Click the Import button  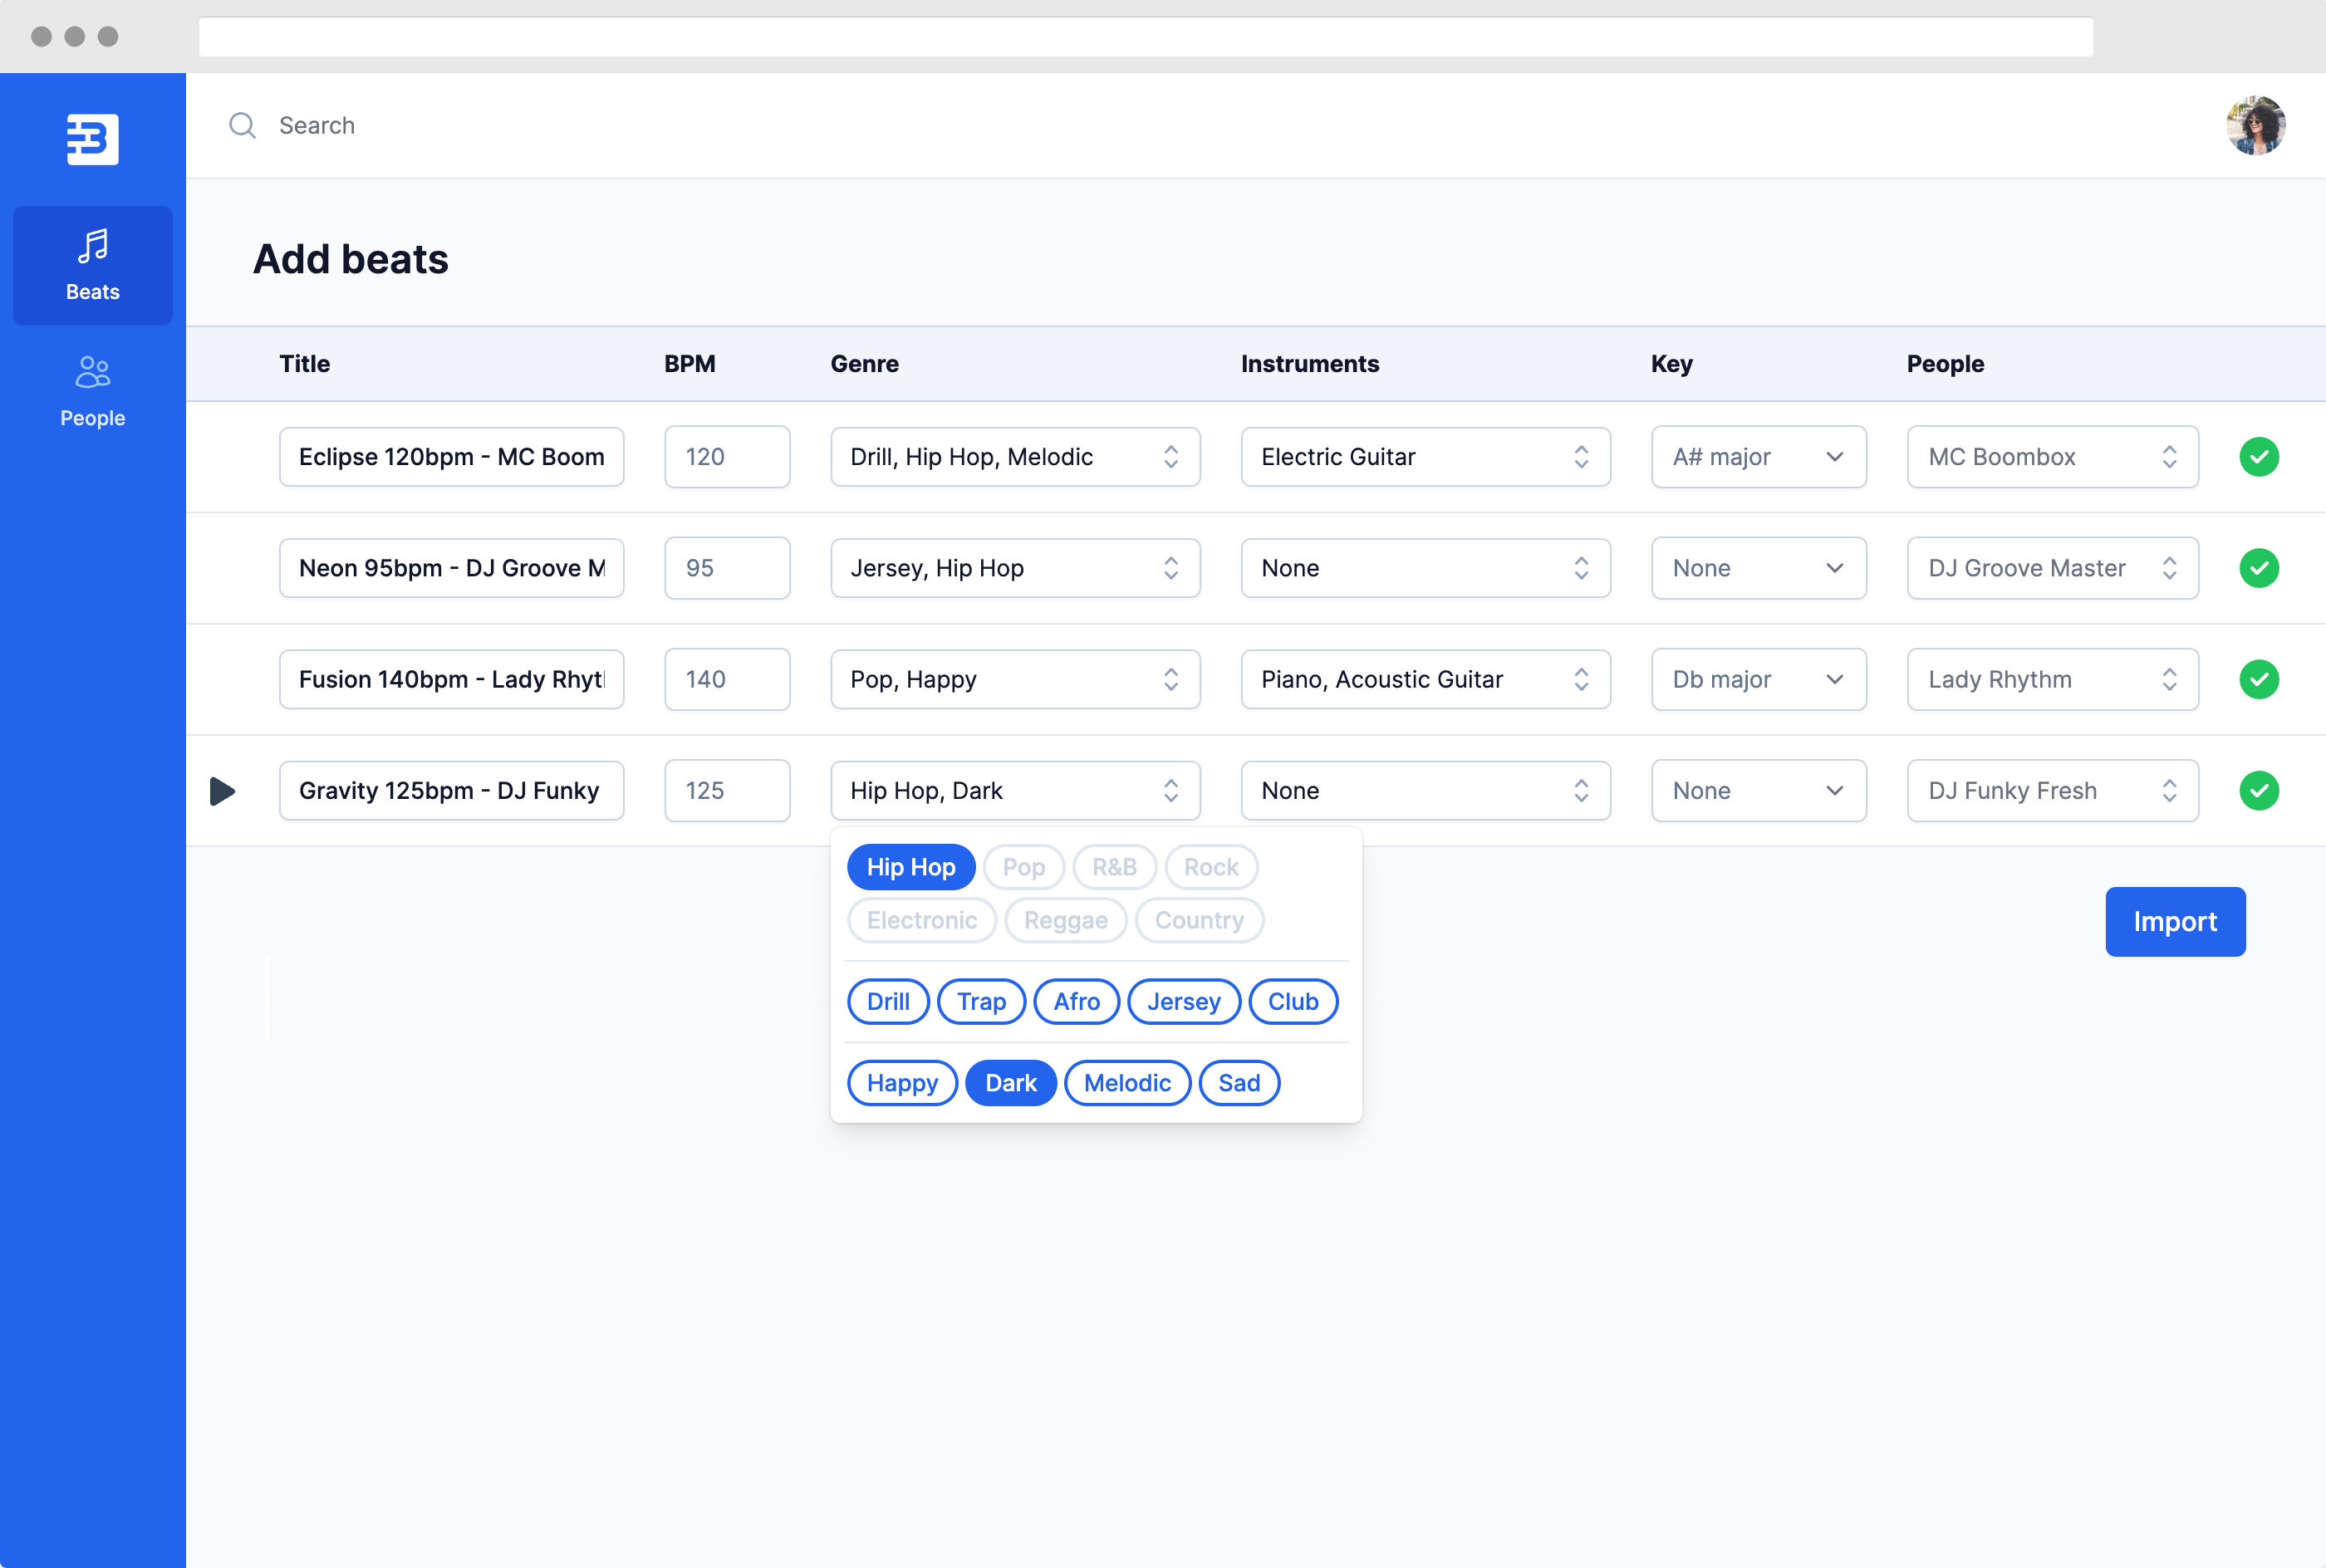[x=2175, y=922]
